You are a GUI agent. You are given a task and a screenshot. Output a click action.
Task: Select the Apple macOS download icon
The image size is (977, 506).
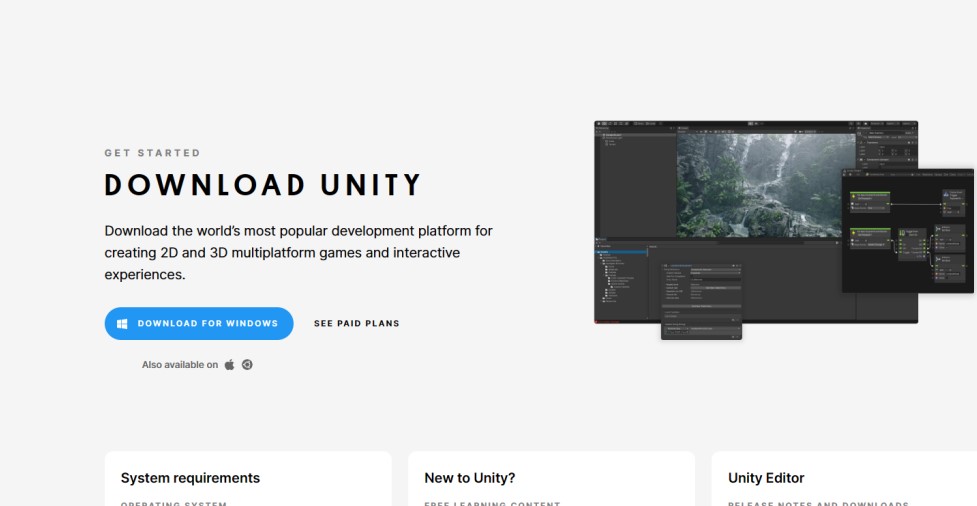click(x=229, y=365)
